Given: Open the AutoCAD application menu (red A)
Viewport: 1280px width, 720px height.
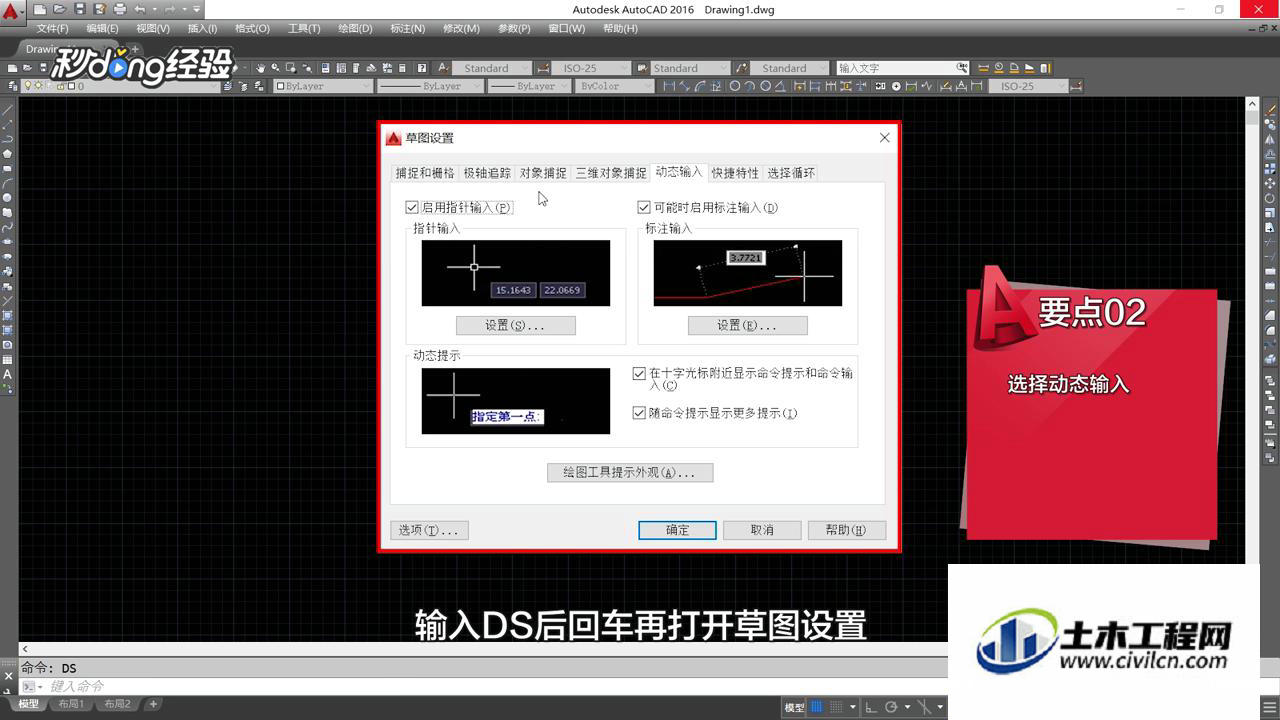Looking at the screenshot, I should tap(10, 12).
